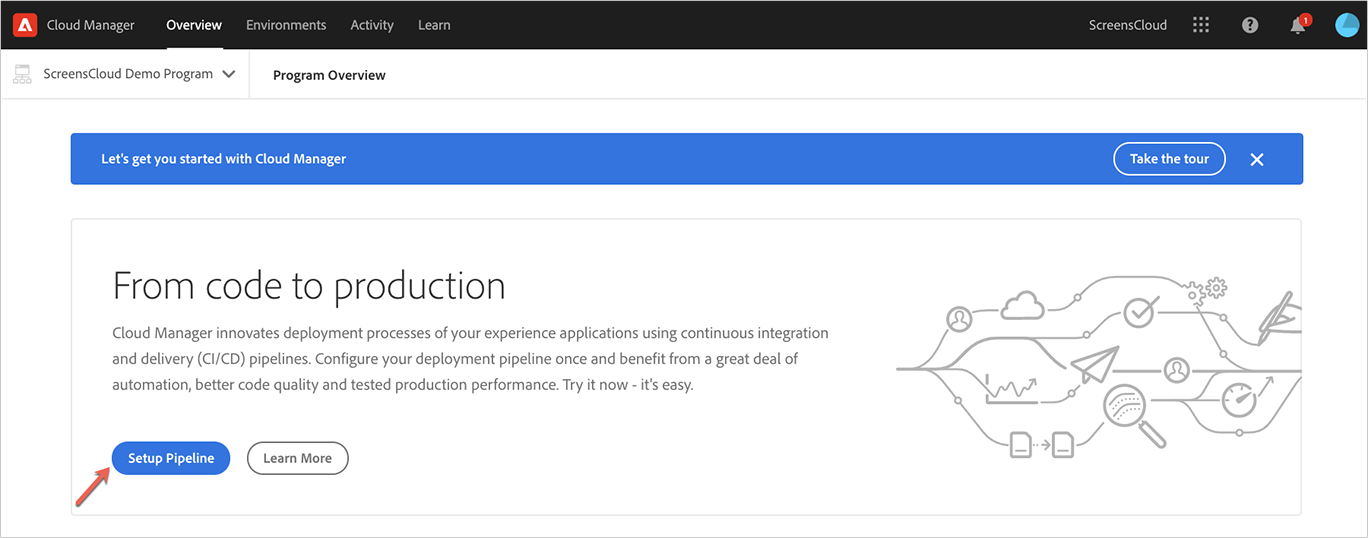Screen dimensions: 1368x538
Task: Open the Learn tab
Action: pyautogui.click(x=434, y=25)
